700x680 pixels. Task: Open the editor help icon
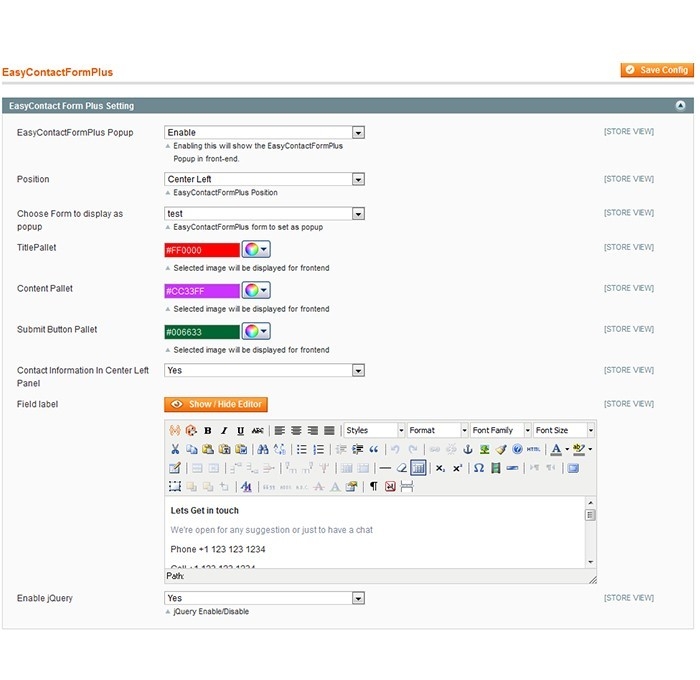517,449
